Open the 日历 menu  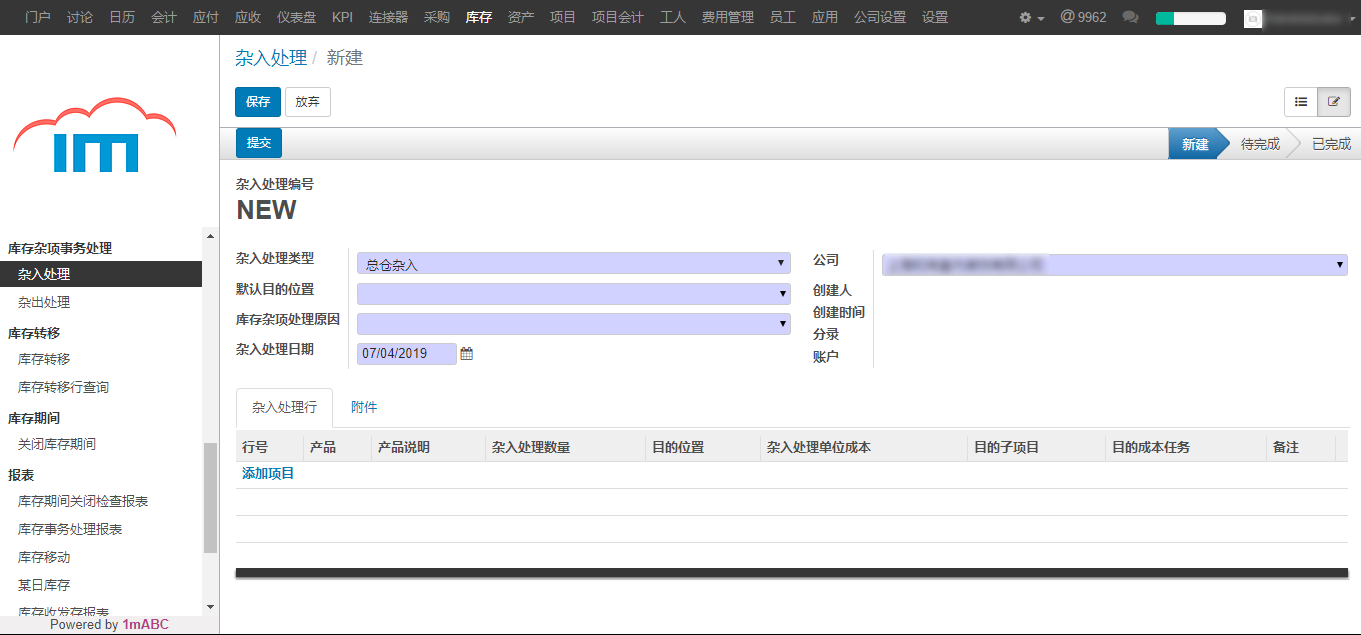coord(122,17)
